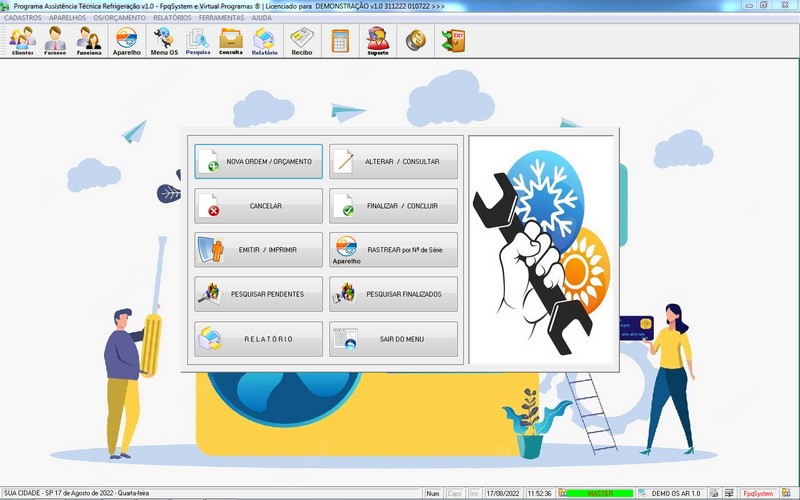Image resolution: width=800 pixels, height=500 pixels.
Task: Open the CADASTROS menu
Action: coord(23,18)
